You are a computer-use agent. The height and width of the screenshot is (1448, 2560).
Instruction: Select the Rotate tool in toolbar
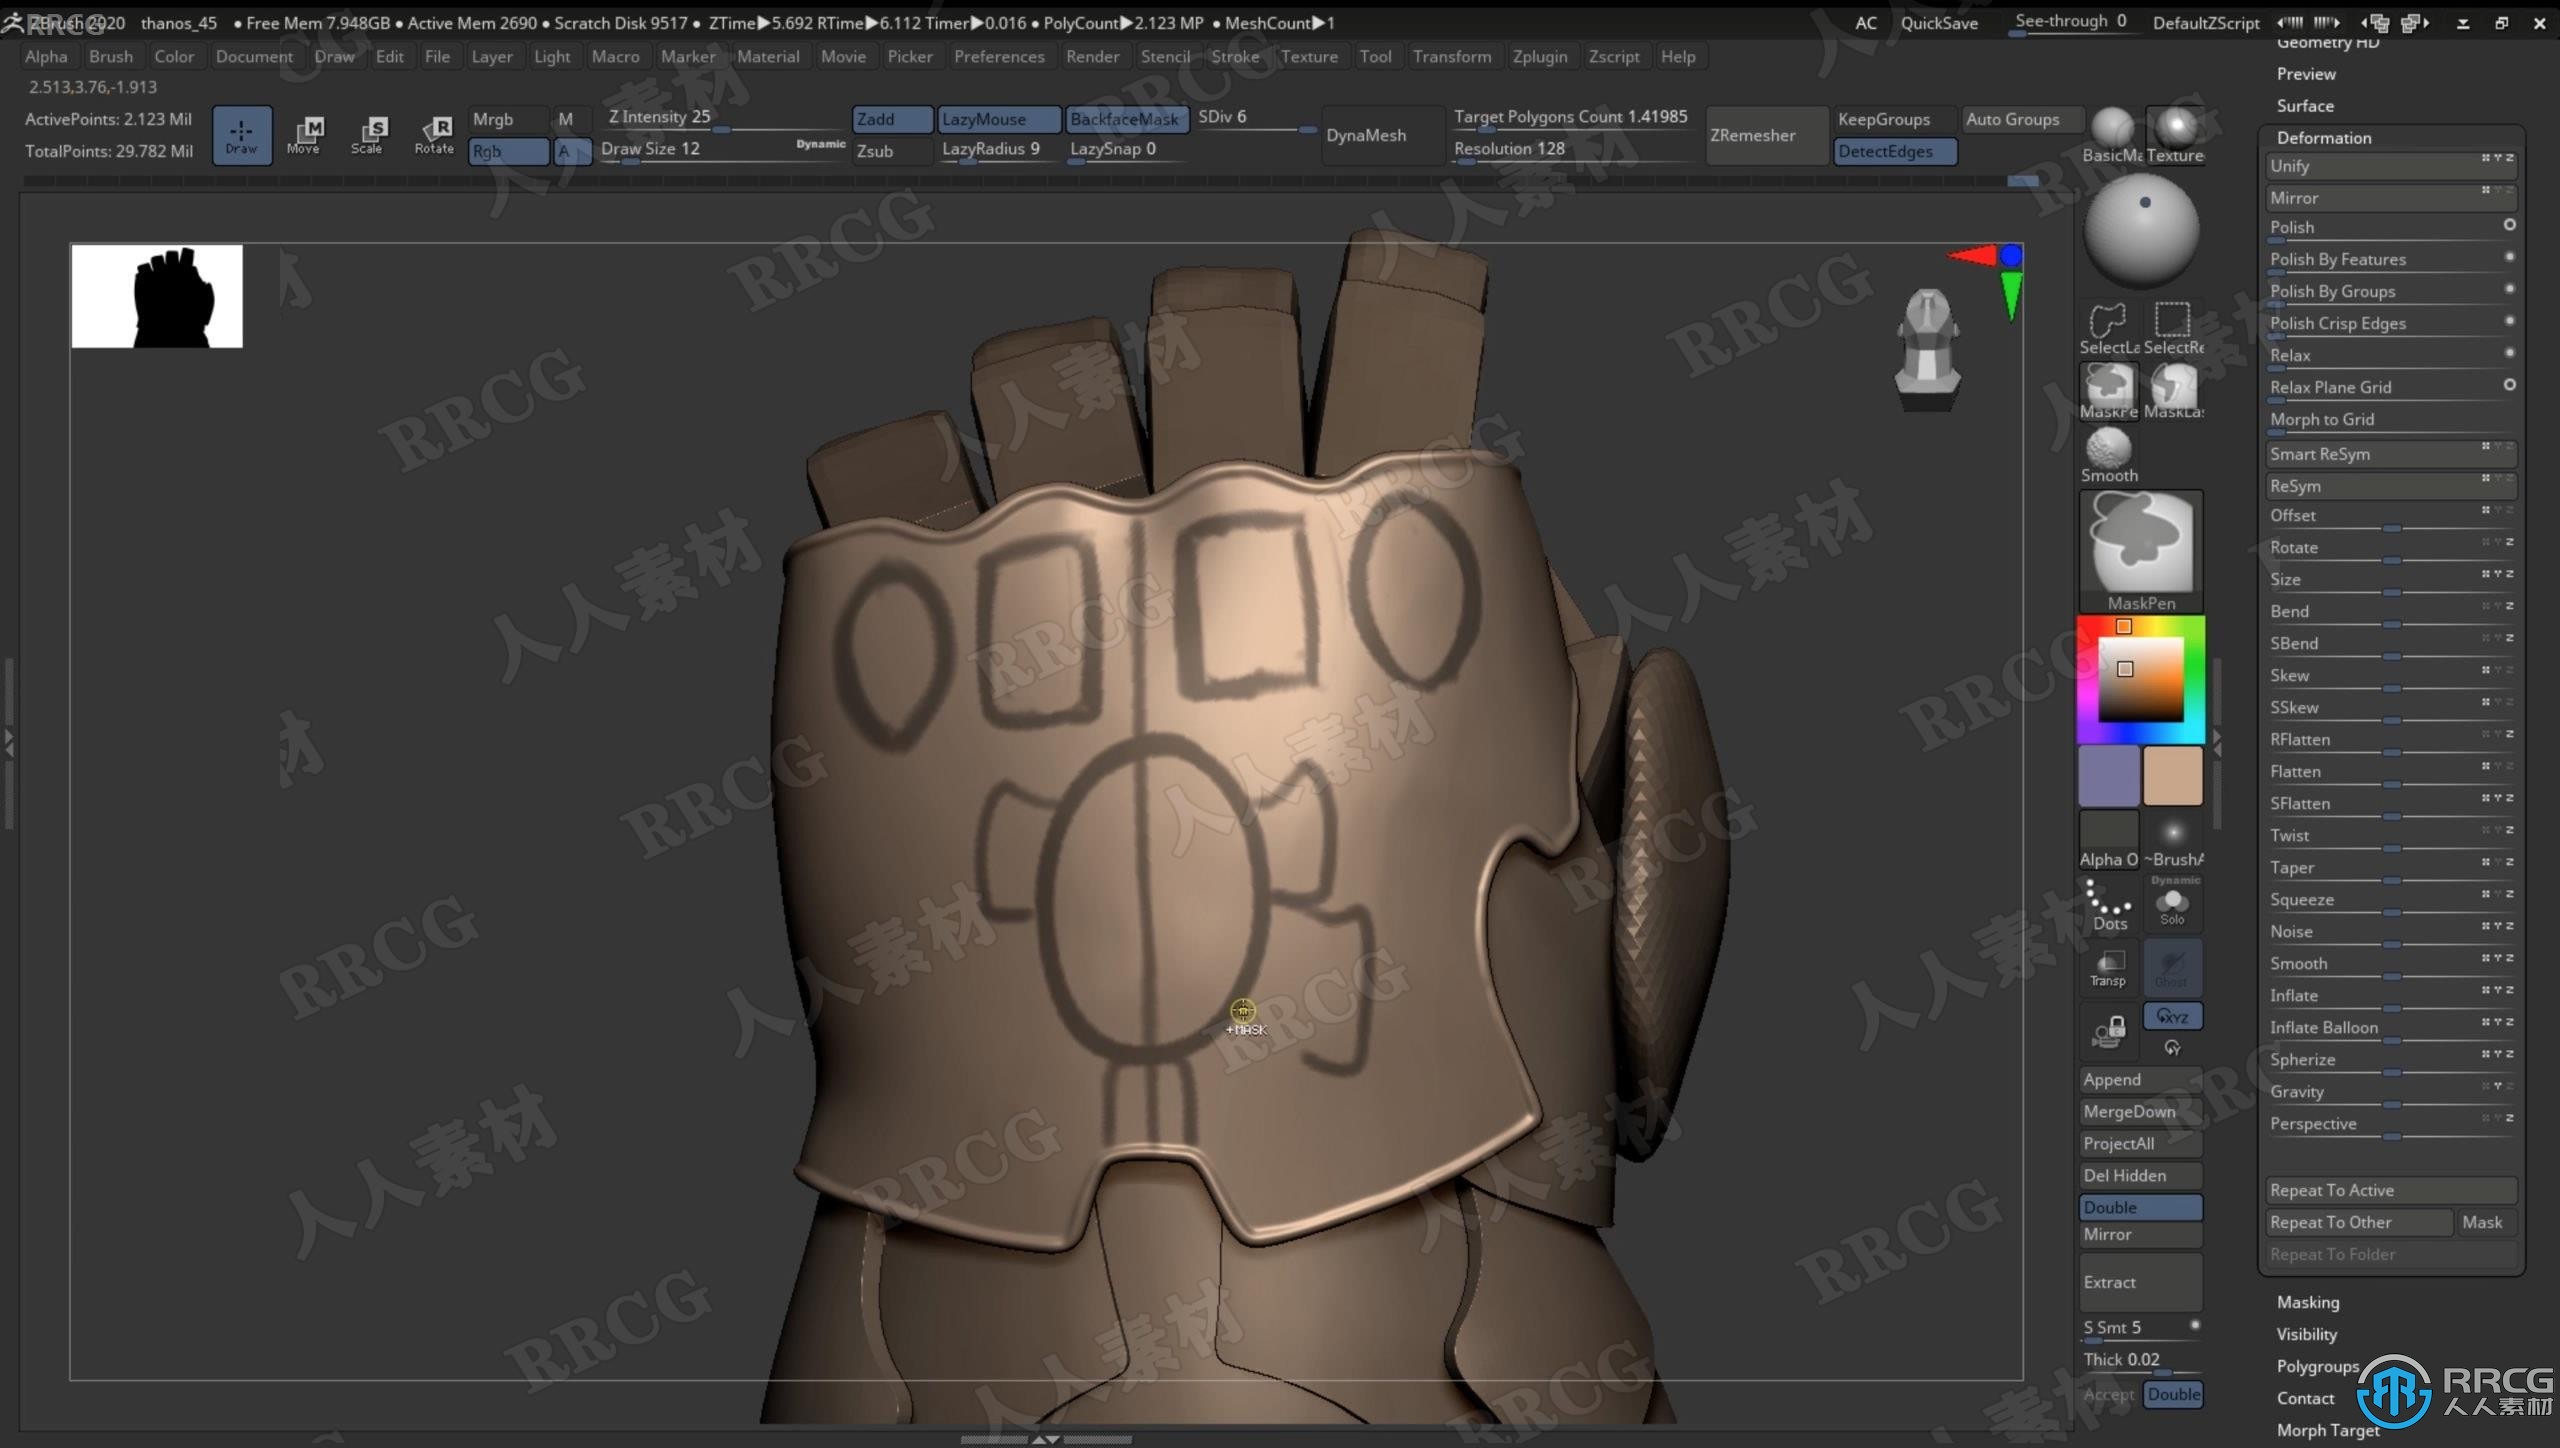(x=433, y=135)
